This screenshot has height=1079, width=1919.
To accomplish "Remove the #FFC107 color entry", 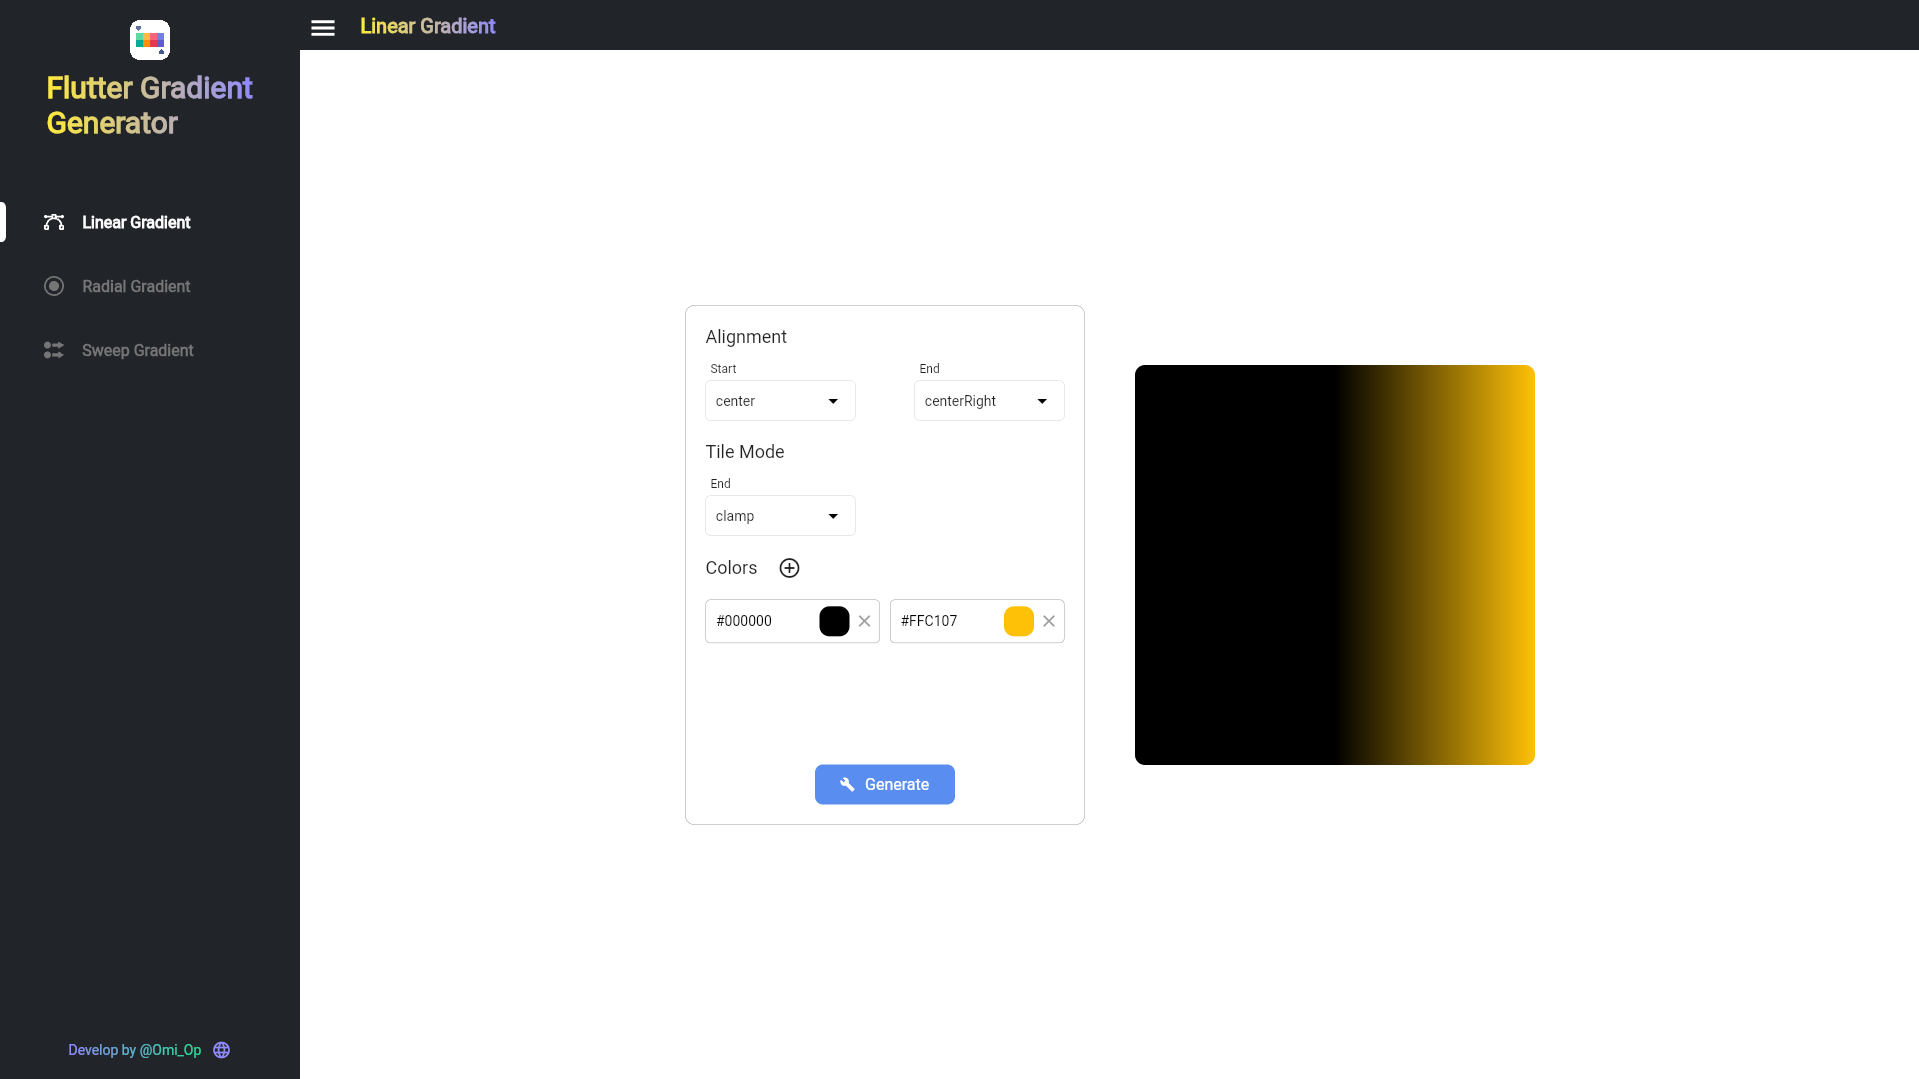I will (x=1049, y=620).
